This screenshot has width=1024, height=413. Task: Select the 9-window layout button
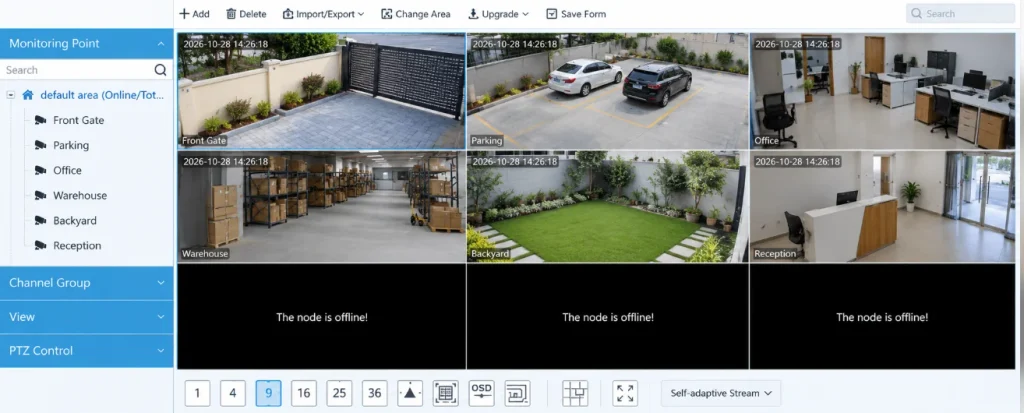pyautogui.click(x=268, y=393)
